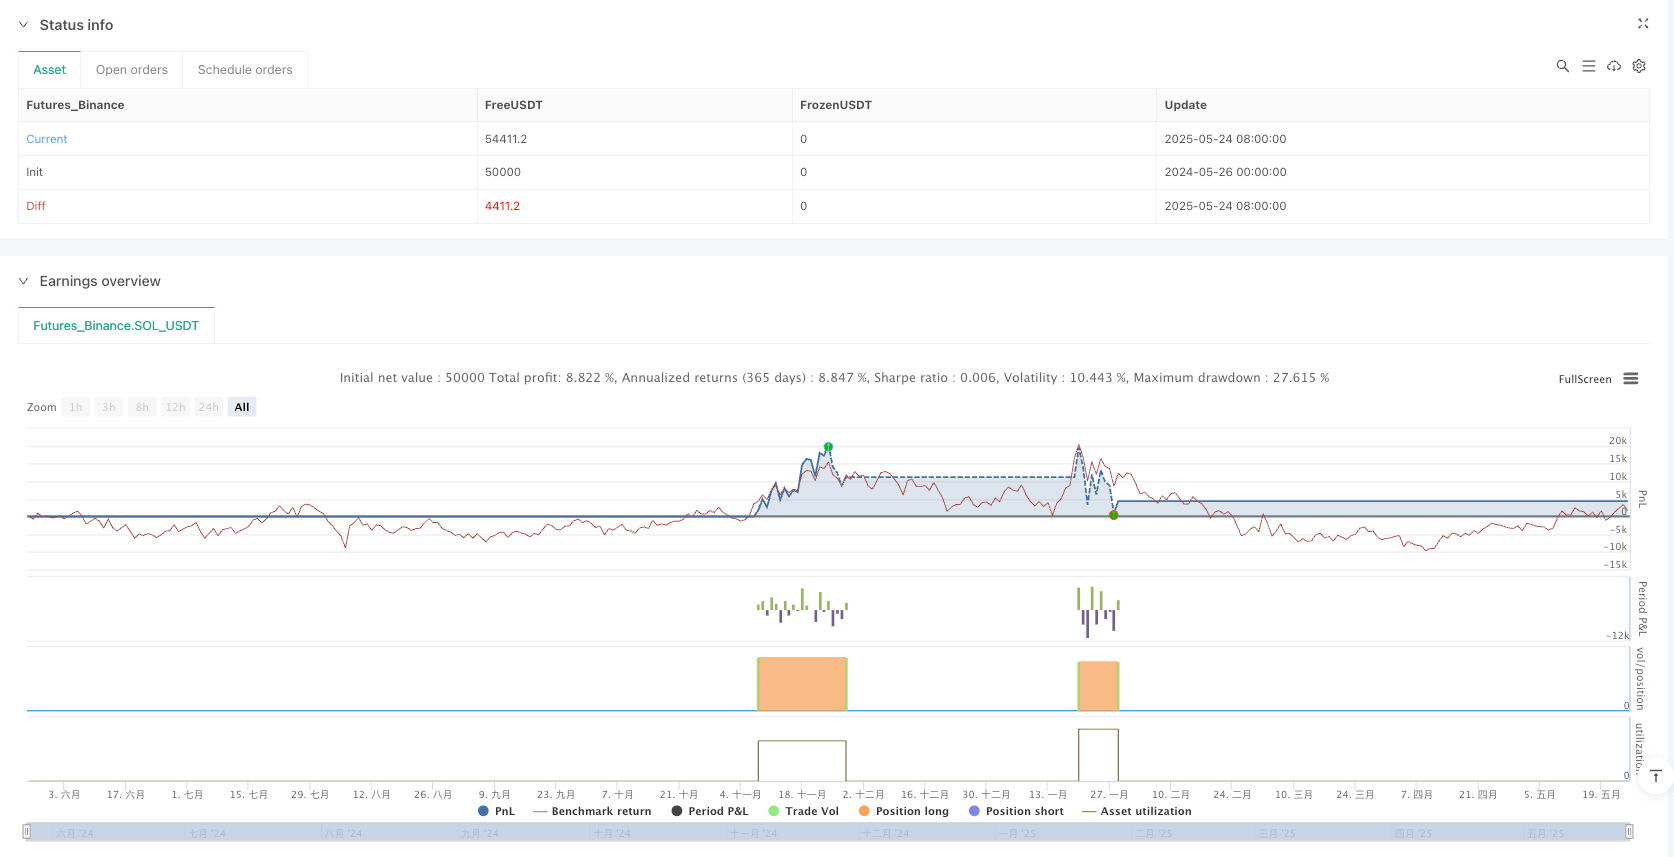Open the chart context menu icon

1631,379
